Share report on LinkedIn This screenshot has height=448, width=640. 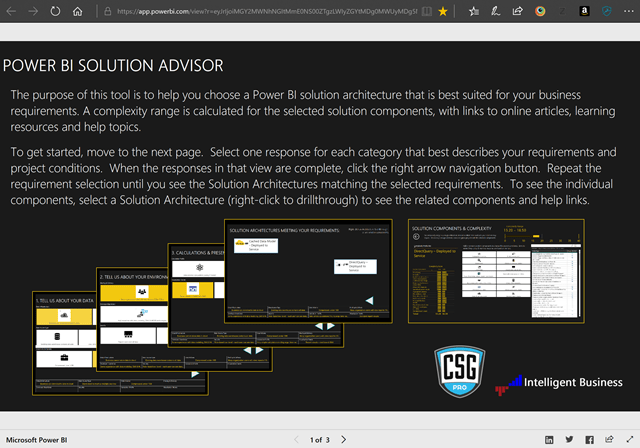549,439
